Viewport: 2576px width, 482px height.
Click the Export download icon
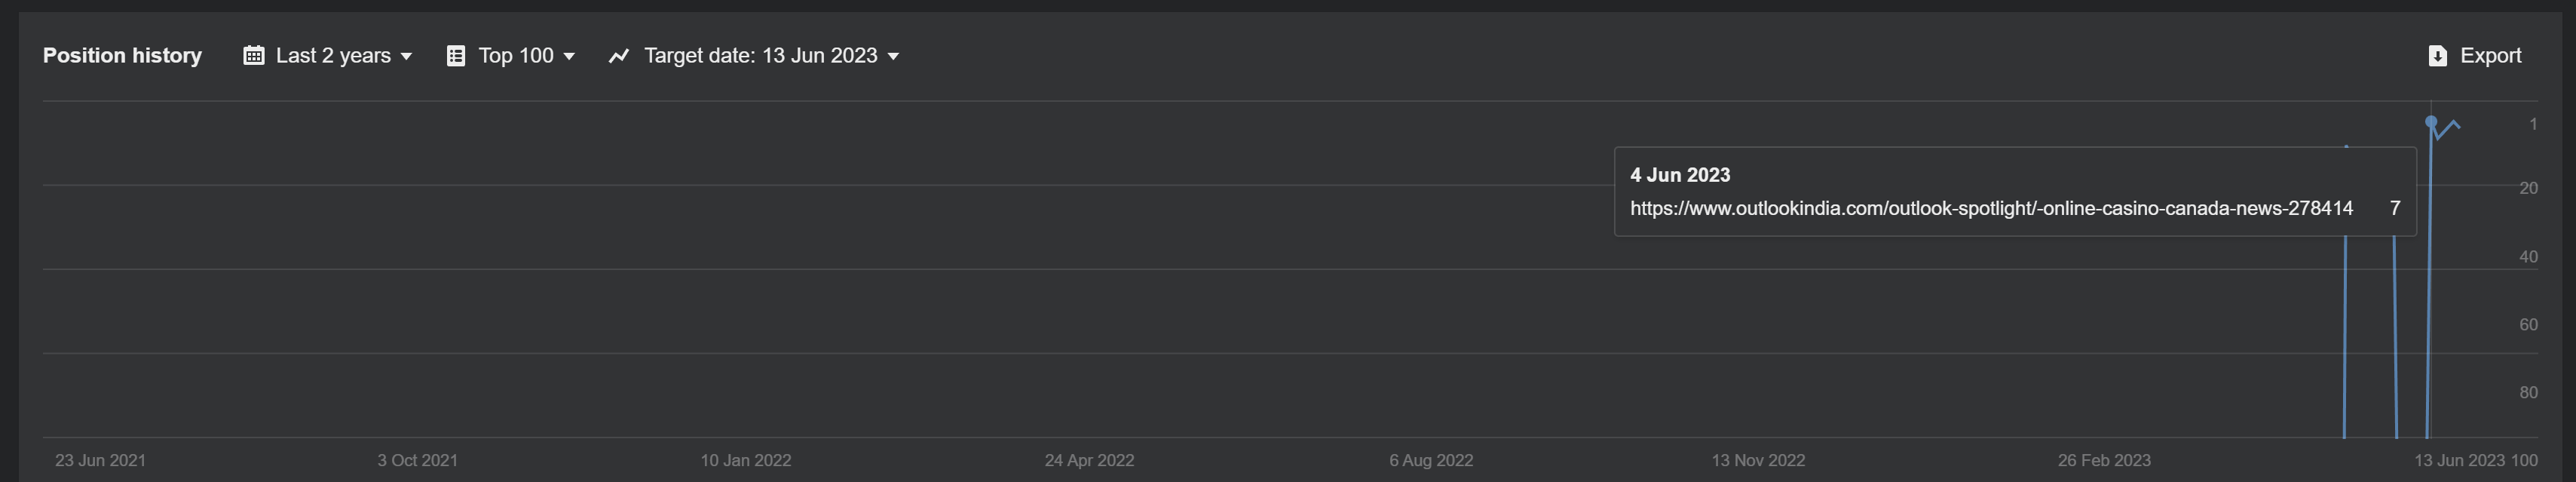coord(2437,56)
